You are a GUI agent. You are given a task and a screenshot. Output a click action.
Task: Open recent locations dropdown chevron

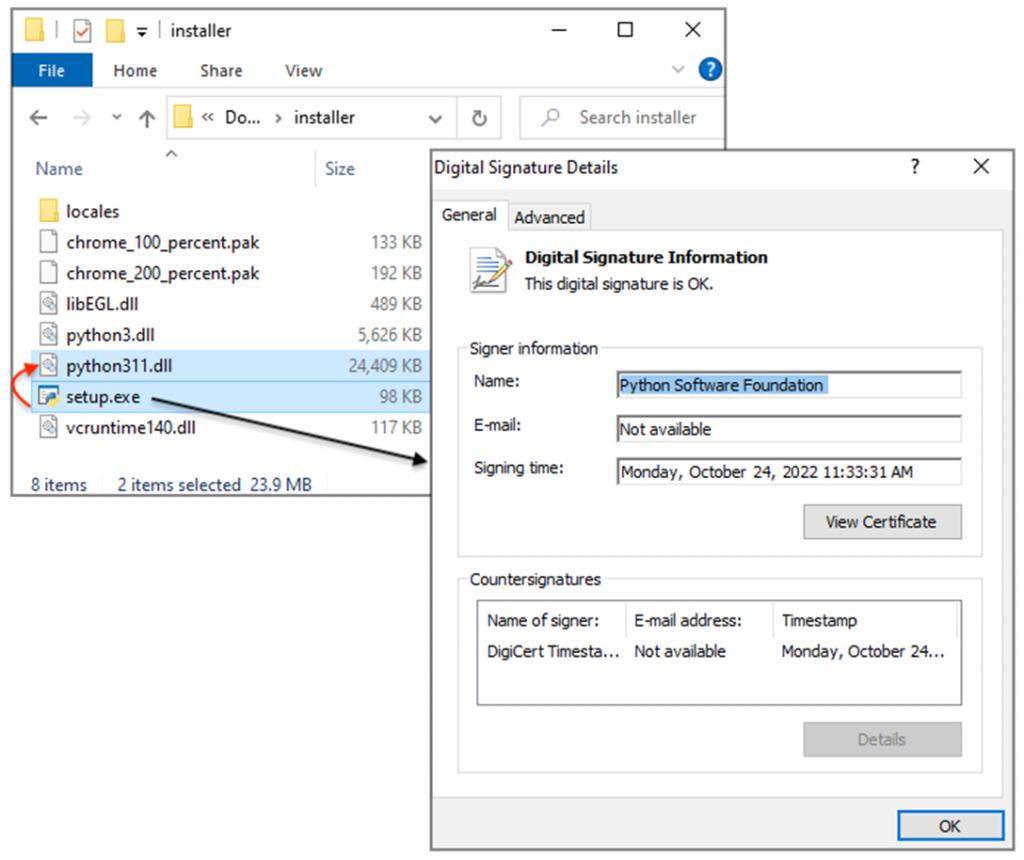click(x=117, y=118)
